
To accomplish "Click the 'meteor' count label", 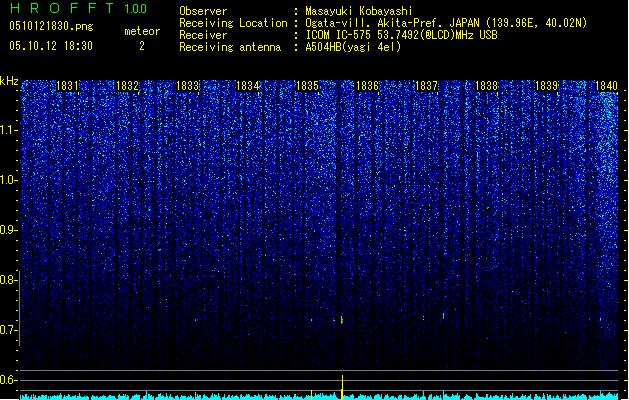I will 142,31.
